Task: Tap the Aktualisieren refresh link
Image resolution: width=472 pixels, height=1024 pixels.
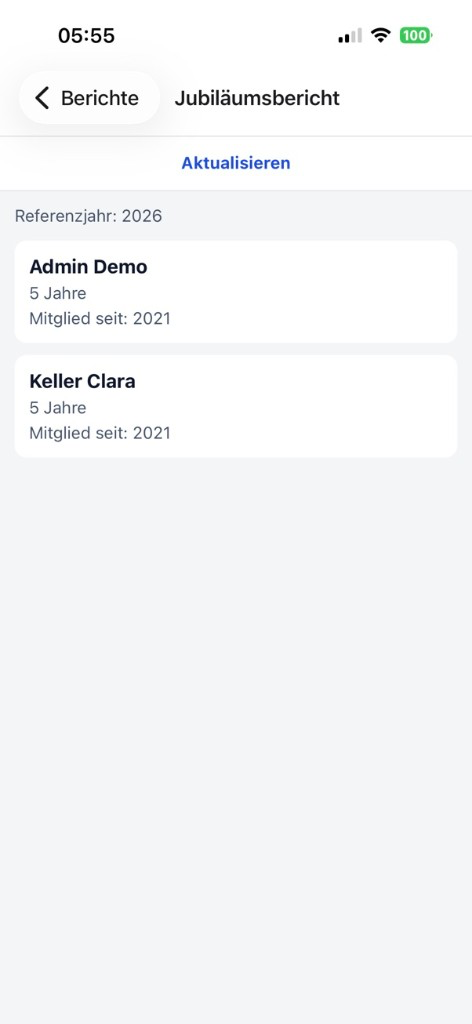Action: click(236, 163)
